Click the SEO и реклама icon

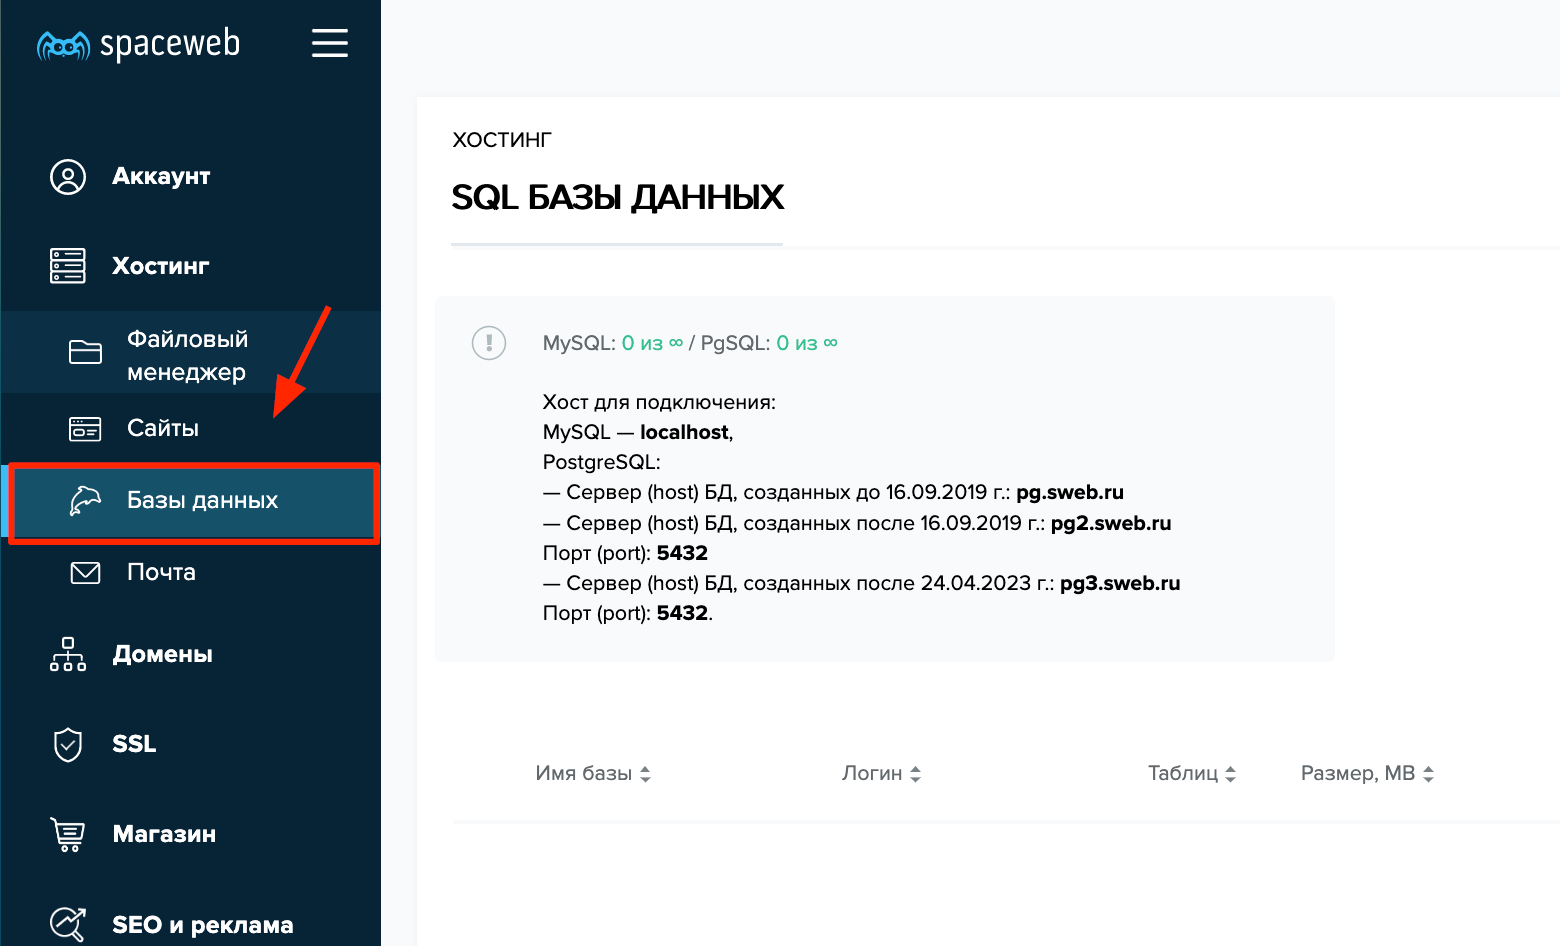[x=68, y=924]
